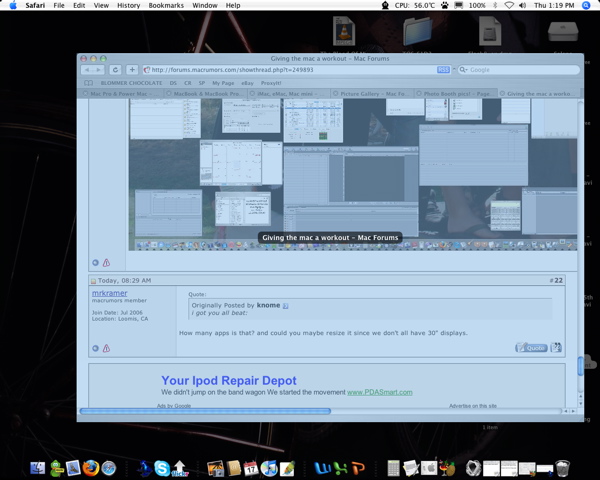600x480 pixels.
Task: Click the RSS button in address bar
Action: 443,70
